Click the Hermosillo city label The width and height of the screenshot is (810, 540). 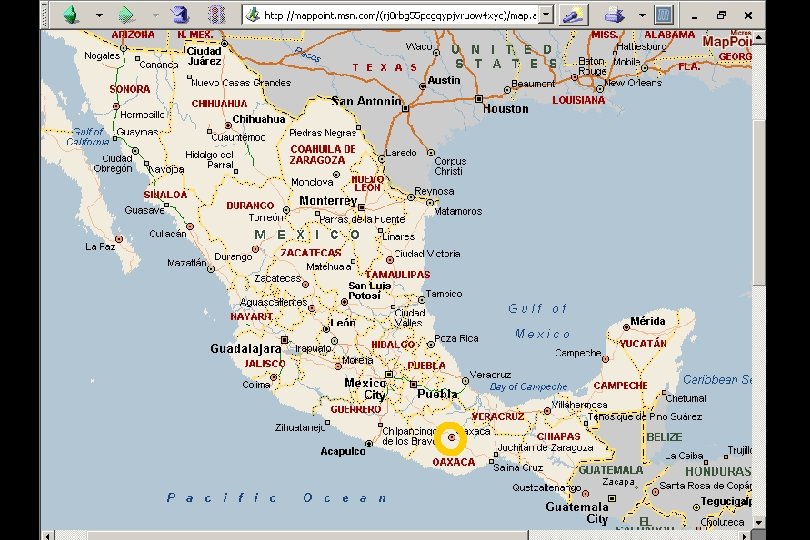coord(142,114)
